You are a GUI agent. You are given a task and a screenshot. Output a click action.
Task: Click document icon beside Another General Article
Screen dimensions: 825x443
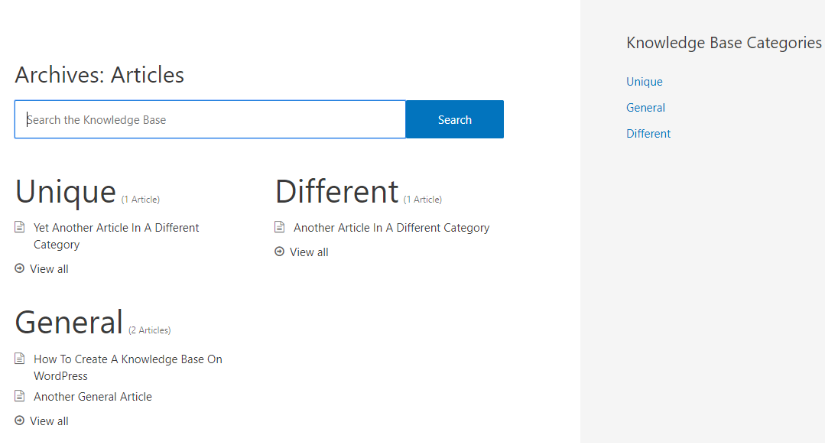19,396
